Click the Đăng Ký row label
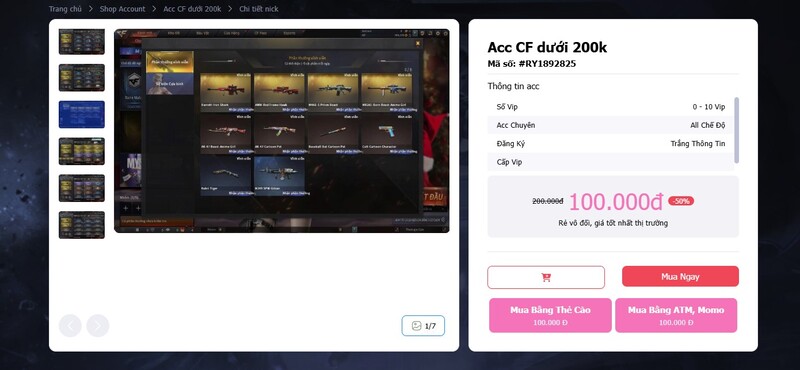Viewport: 800px width, 370px height. 511,143
